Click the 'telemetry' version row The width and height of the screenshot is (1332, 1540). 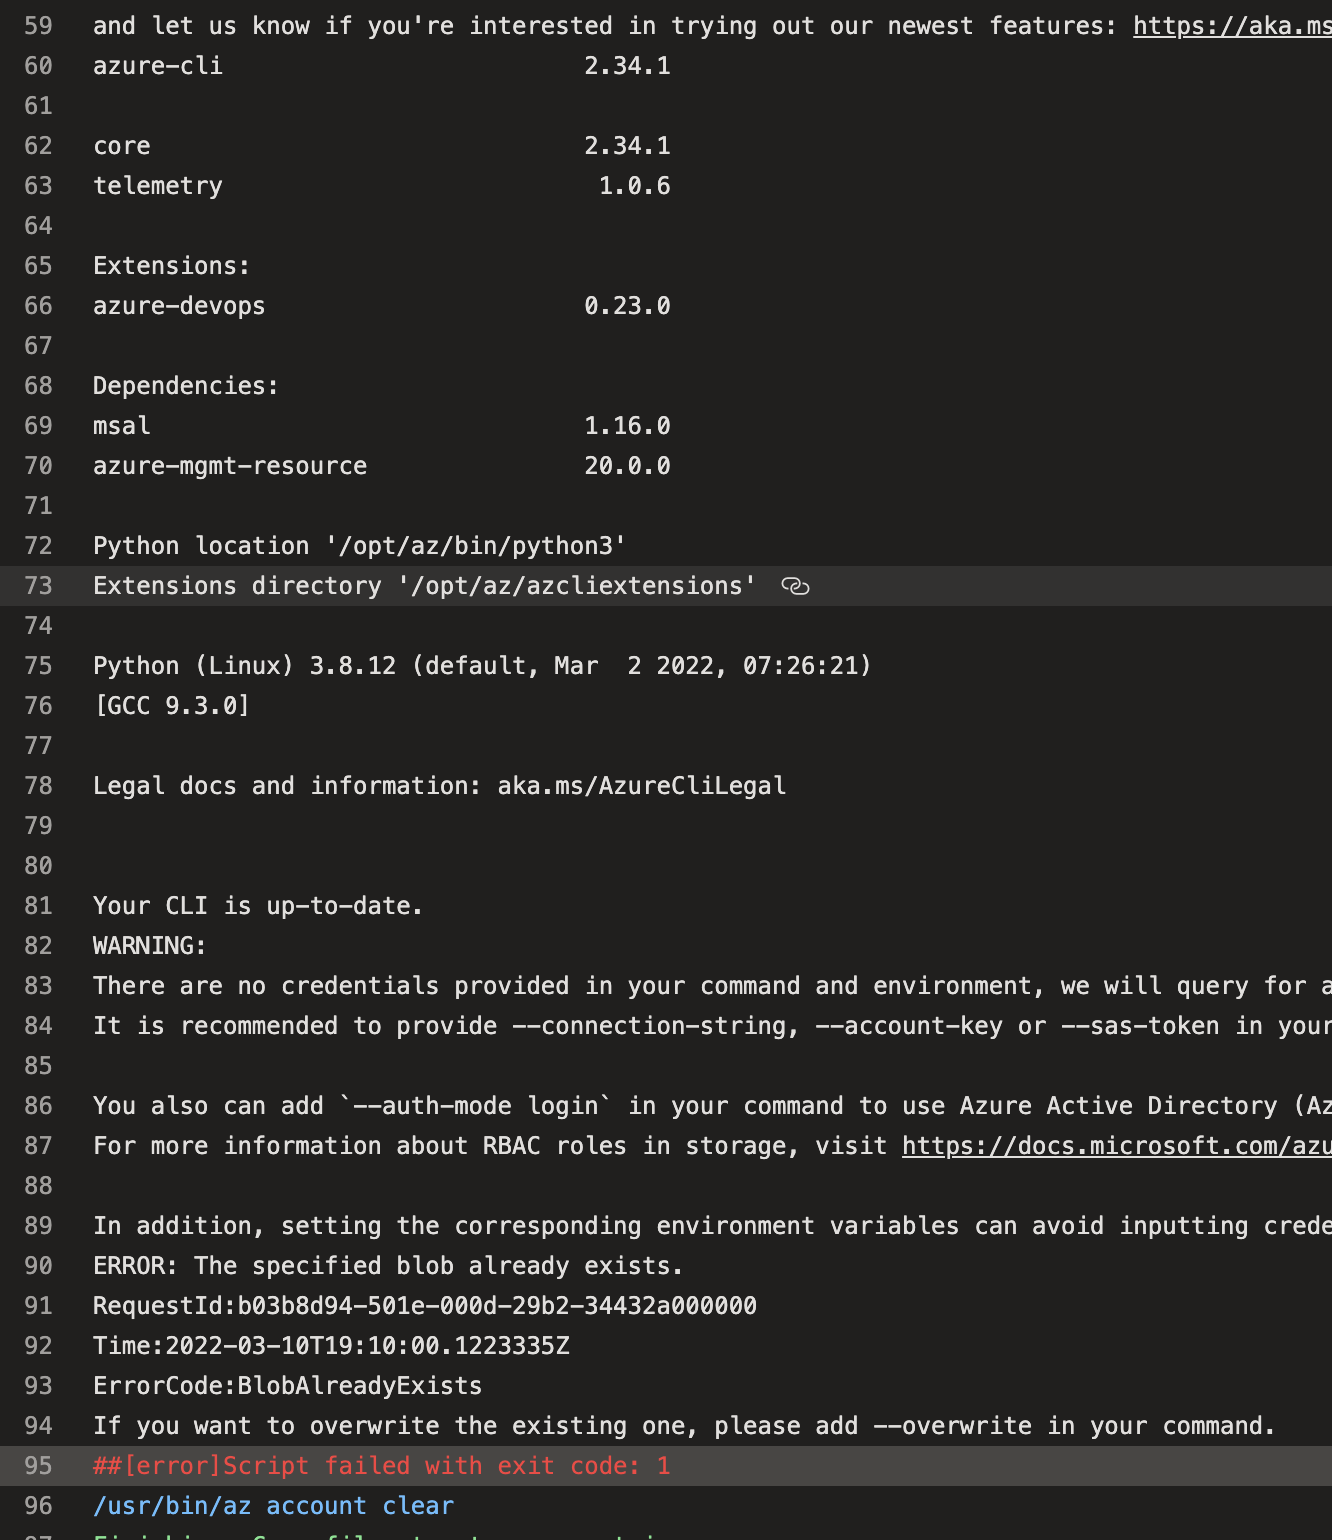[x=382, y=186]
